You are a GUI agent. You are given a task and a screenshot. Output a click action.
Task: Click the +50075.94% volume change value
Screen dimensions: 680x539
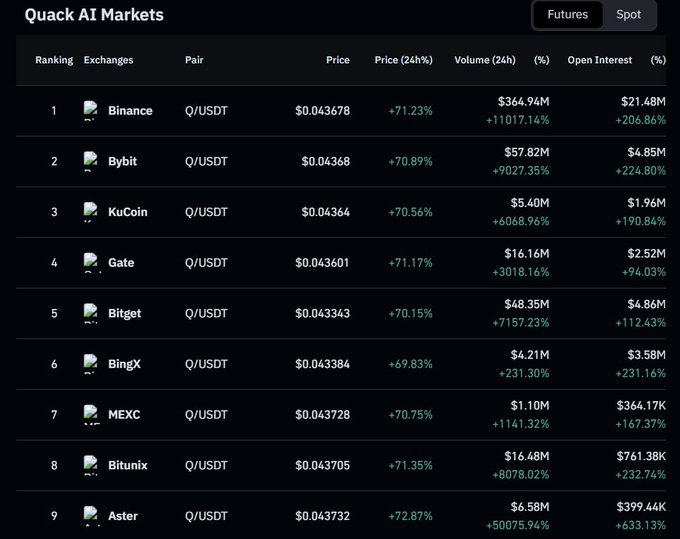coord(517,526)
